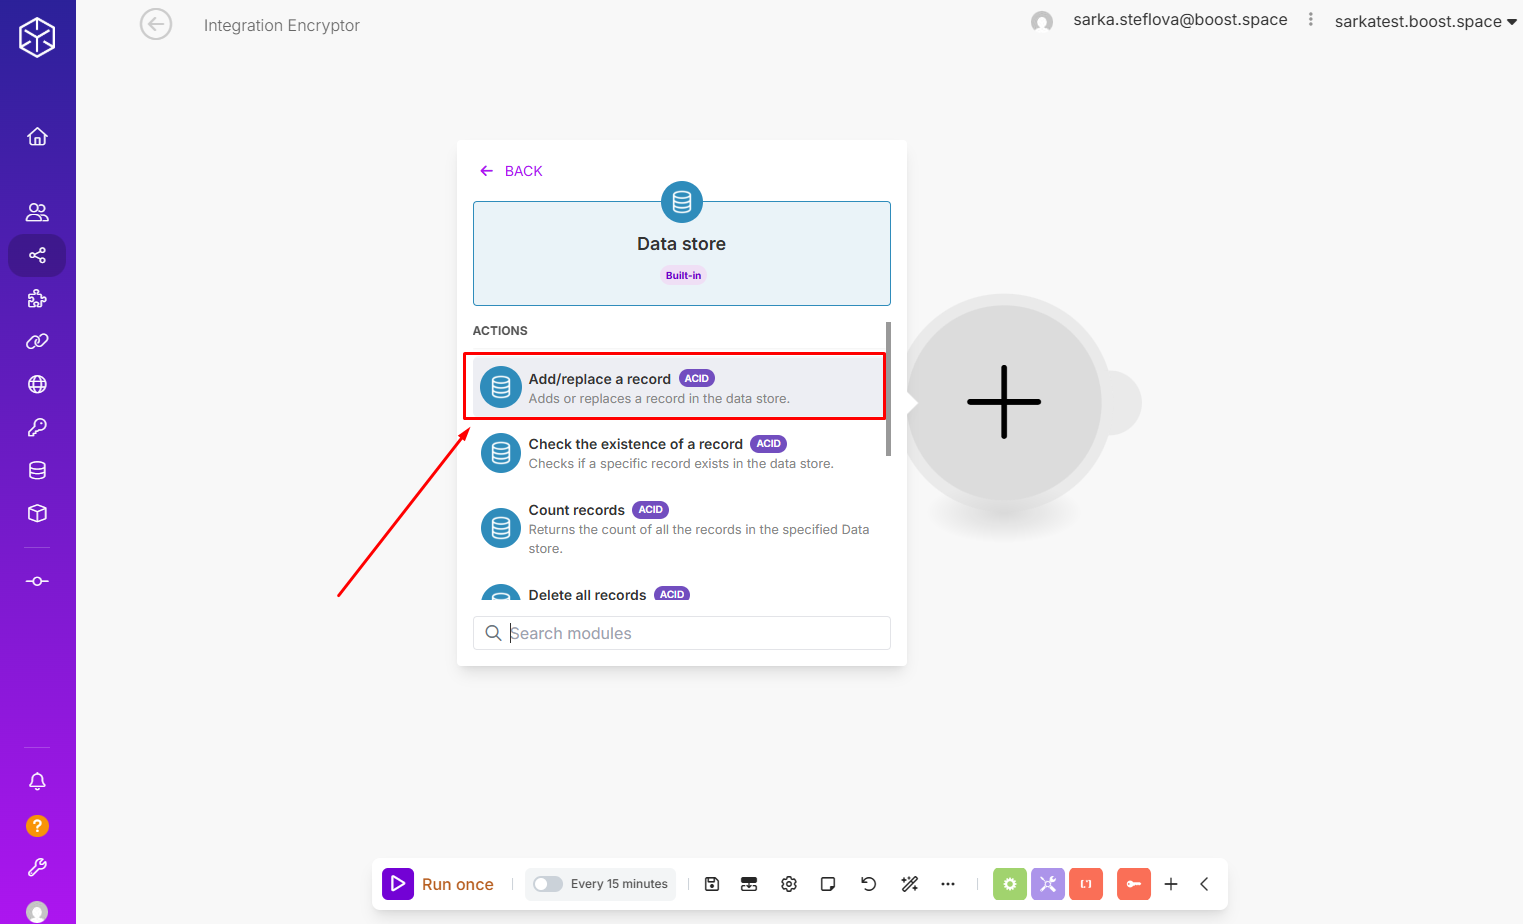Open the puzzle-piece Templates icon in sidebar
The height and width of the screenshot is (924, 1523).
click(37, 298)
